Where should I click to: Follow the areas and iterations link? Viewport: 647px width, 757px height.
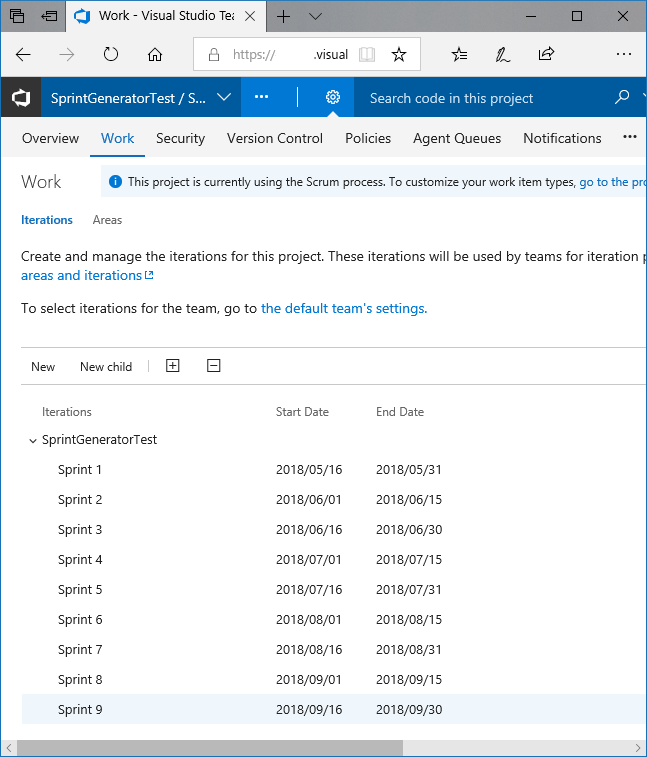87,275
